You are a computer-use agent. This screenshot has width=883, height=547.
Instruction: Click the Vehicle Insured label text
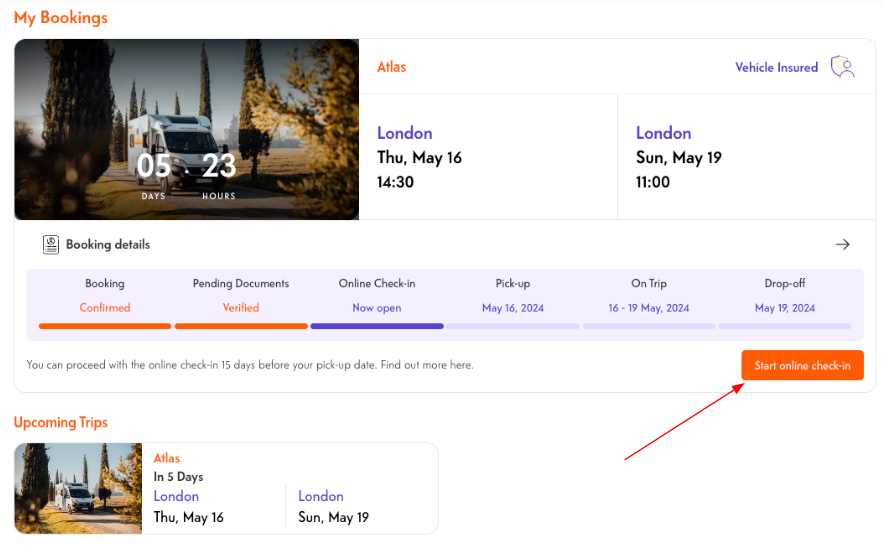pyautogui.click(x=776, y=68)
